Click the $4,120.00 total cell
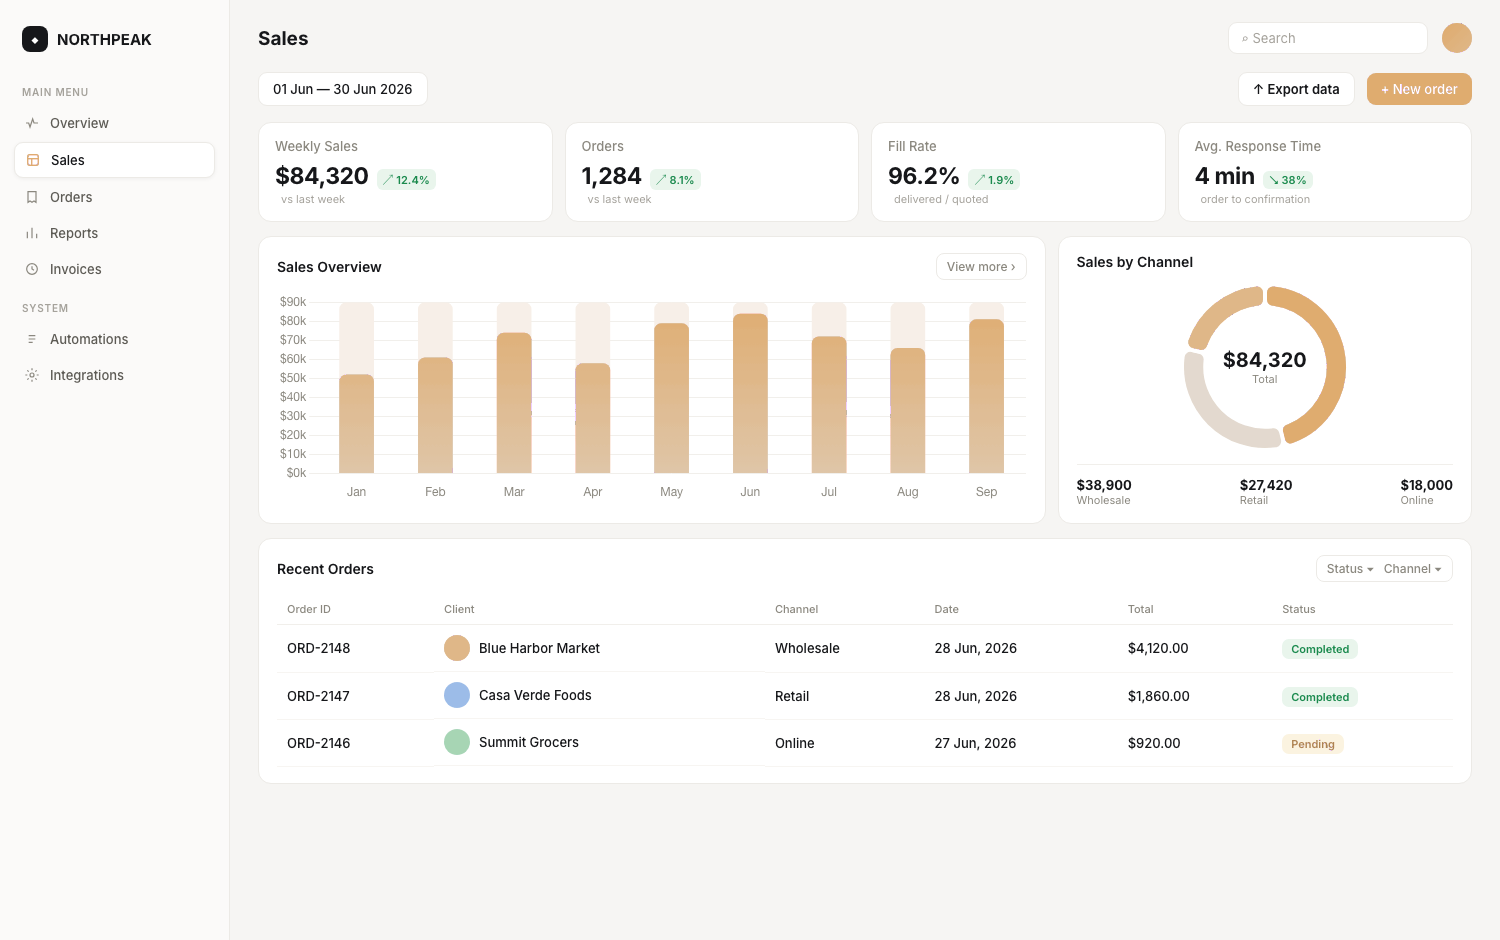Screen dimensions: 1500x940 pyautogui.click(x=1158, y=648)
